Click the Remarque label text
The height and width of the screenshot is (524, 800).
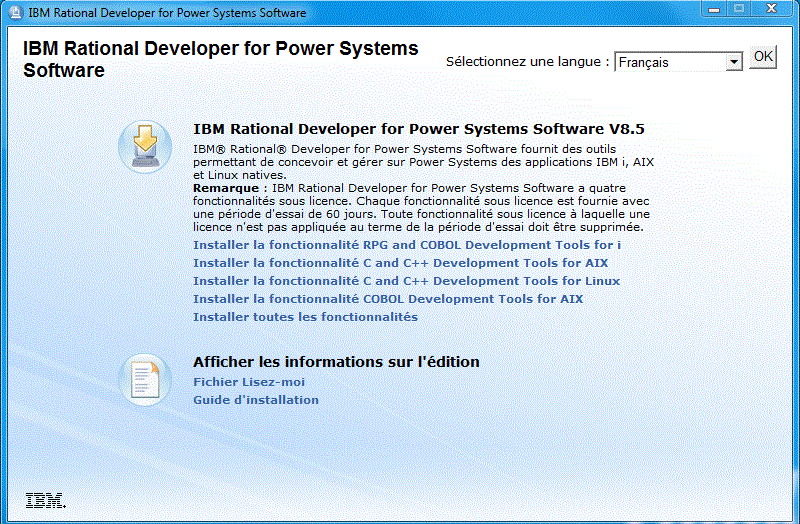(x=226, y=188)
